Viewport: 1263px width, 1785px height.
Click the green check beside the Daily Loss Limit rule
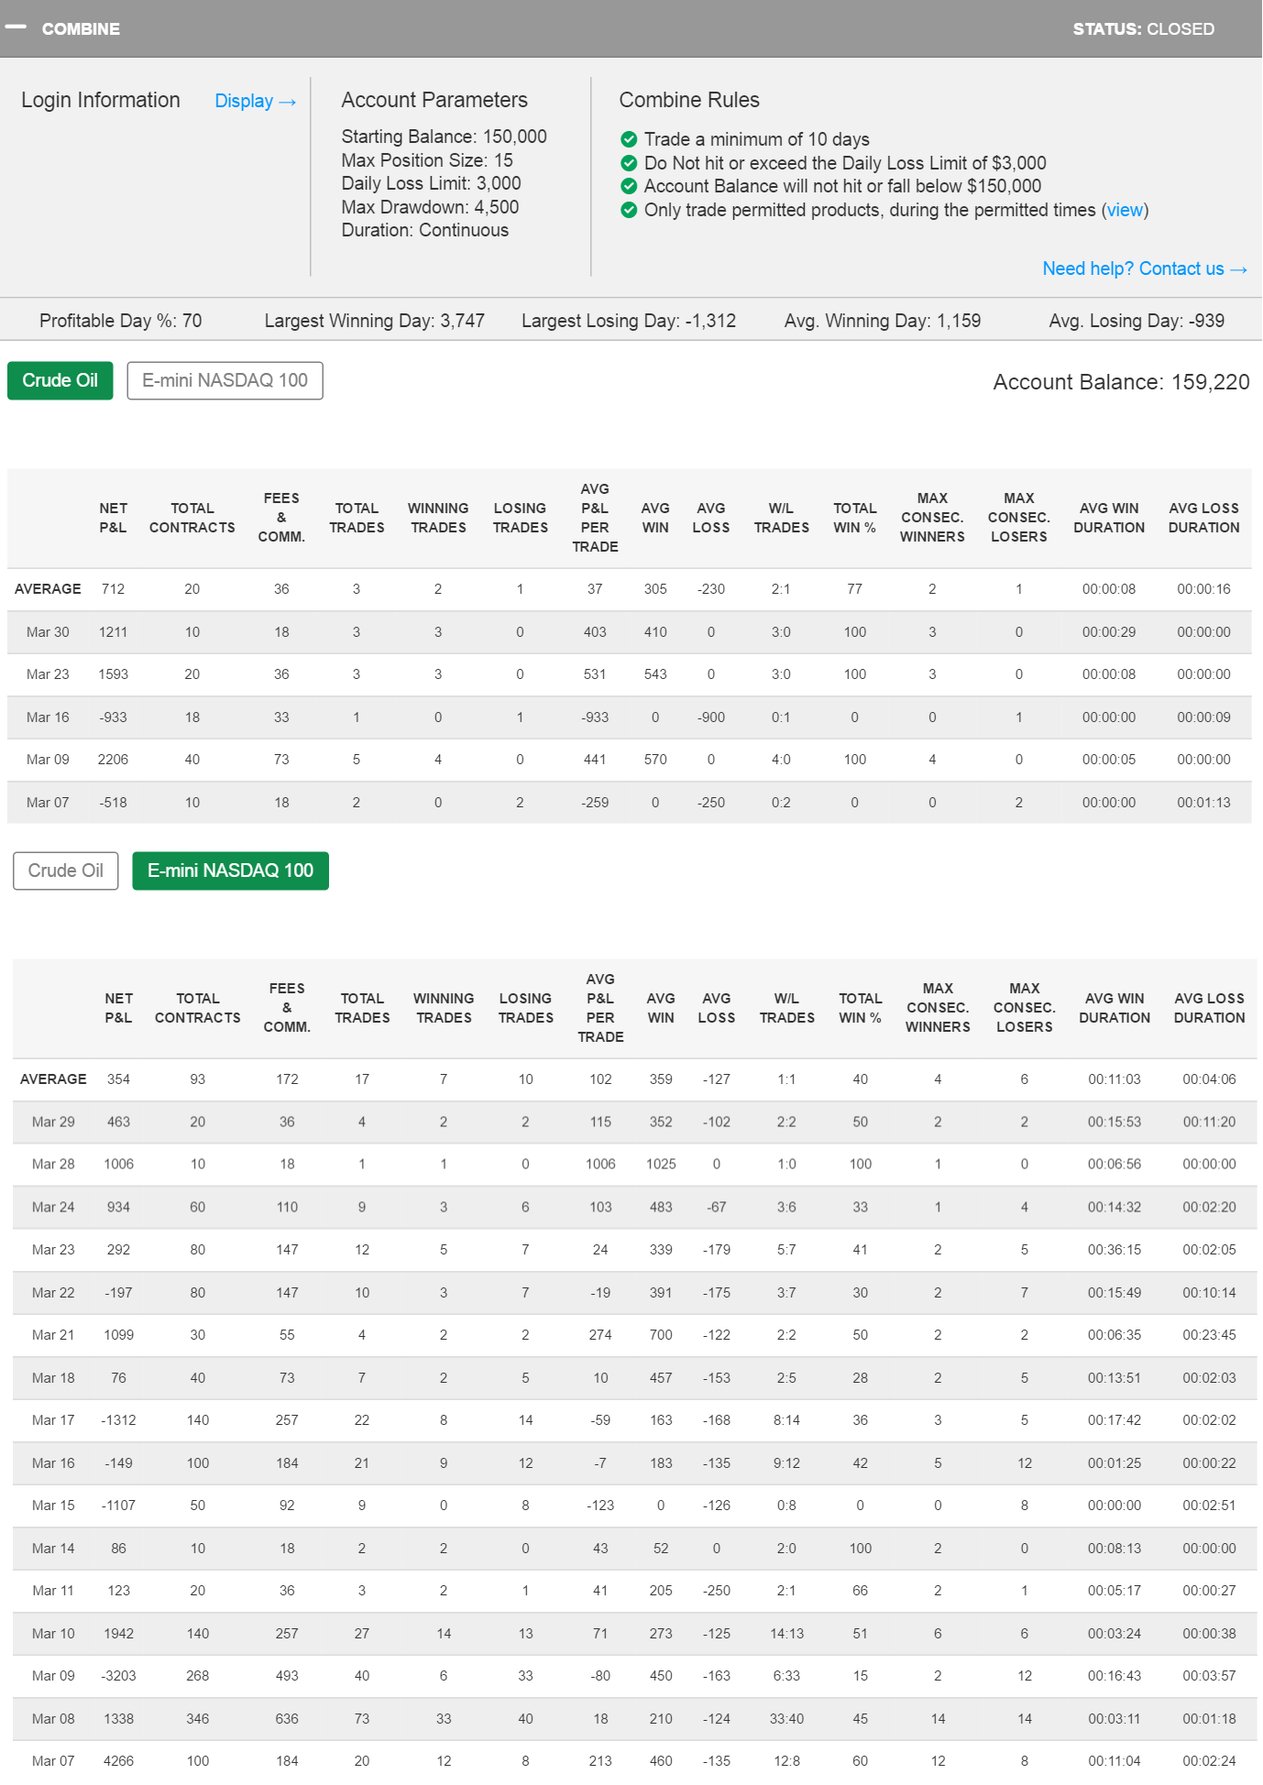tap(628, 162)
